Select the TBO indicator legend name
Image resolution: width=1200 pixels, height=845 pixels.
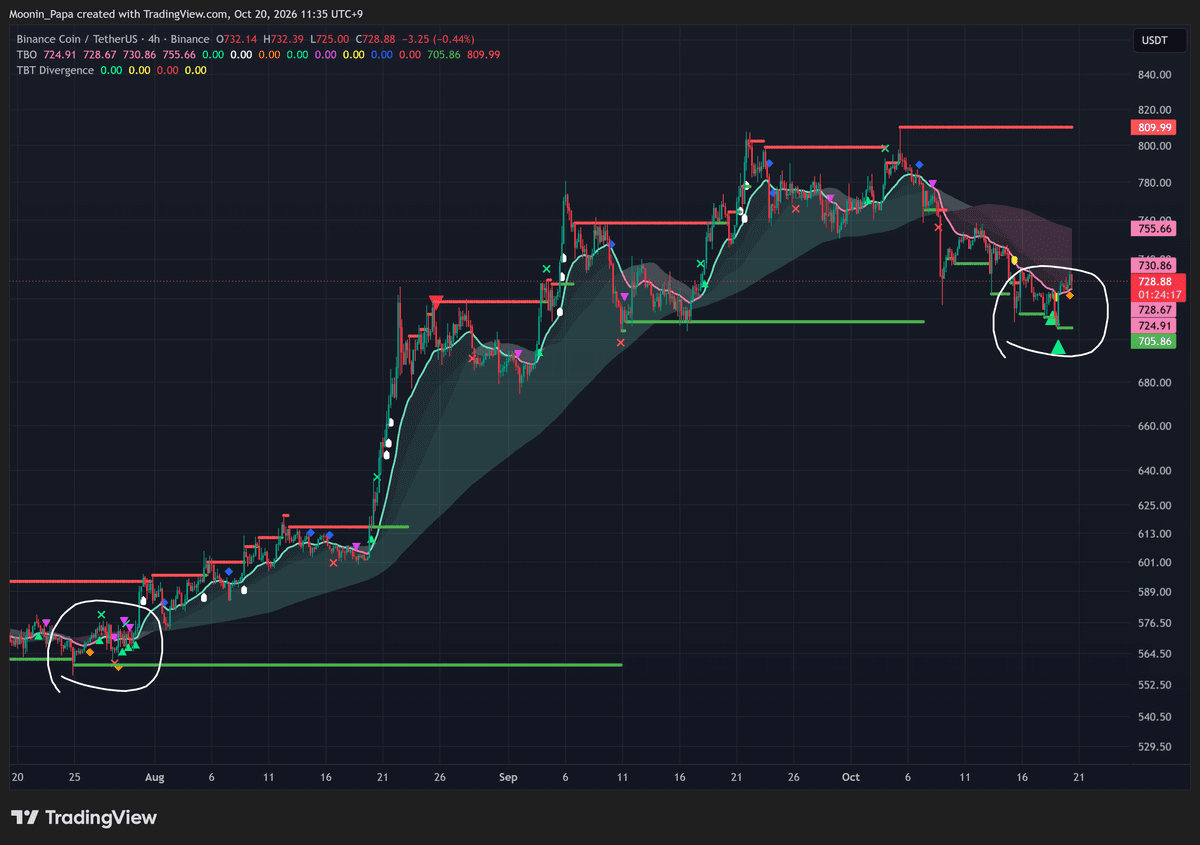27,54
